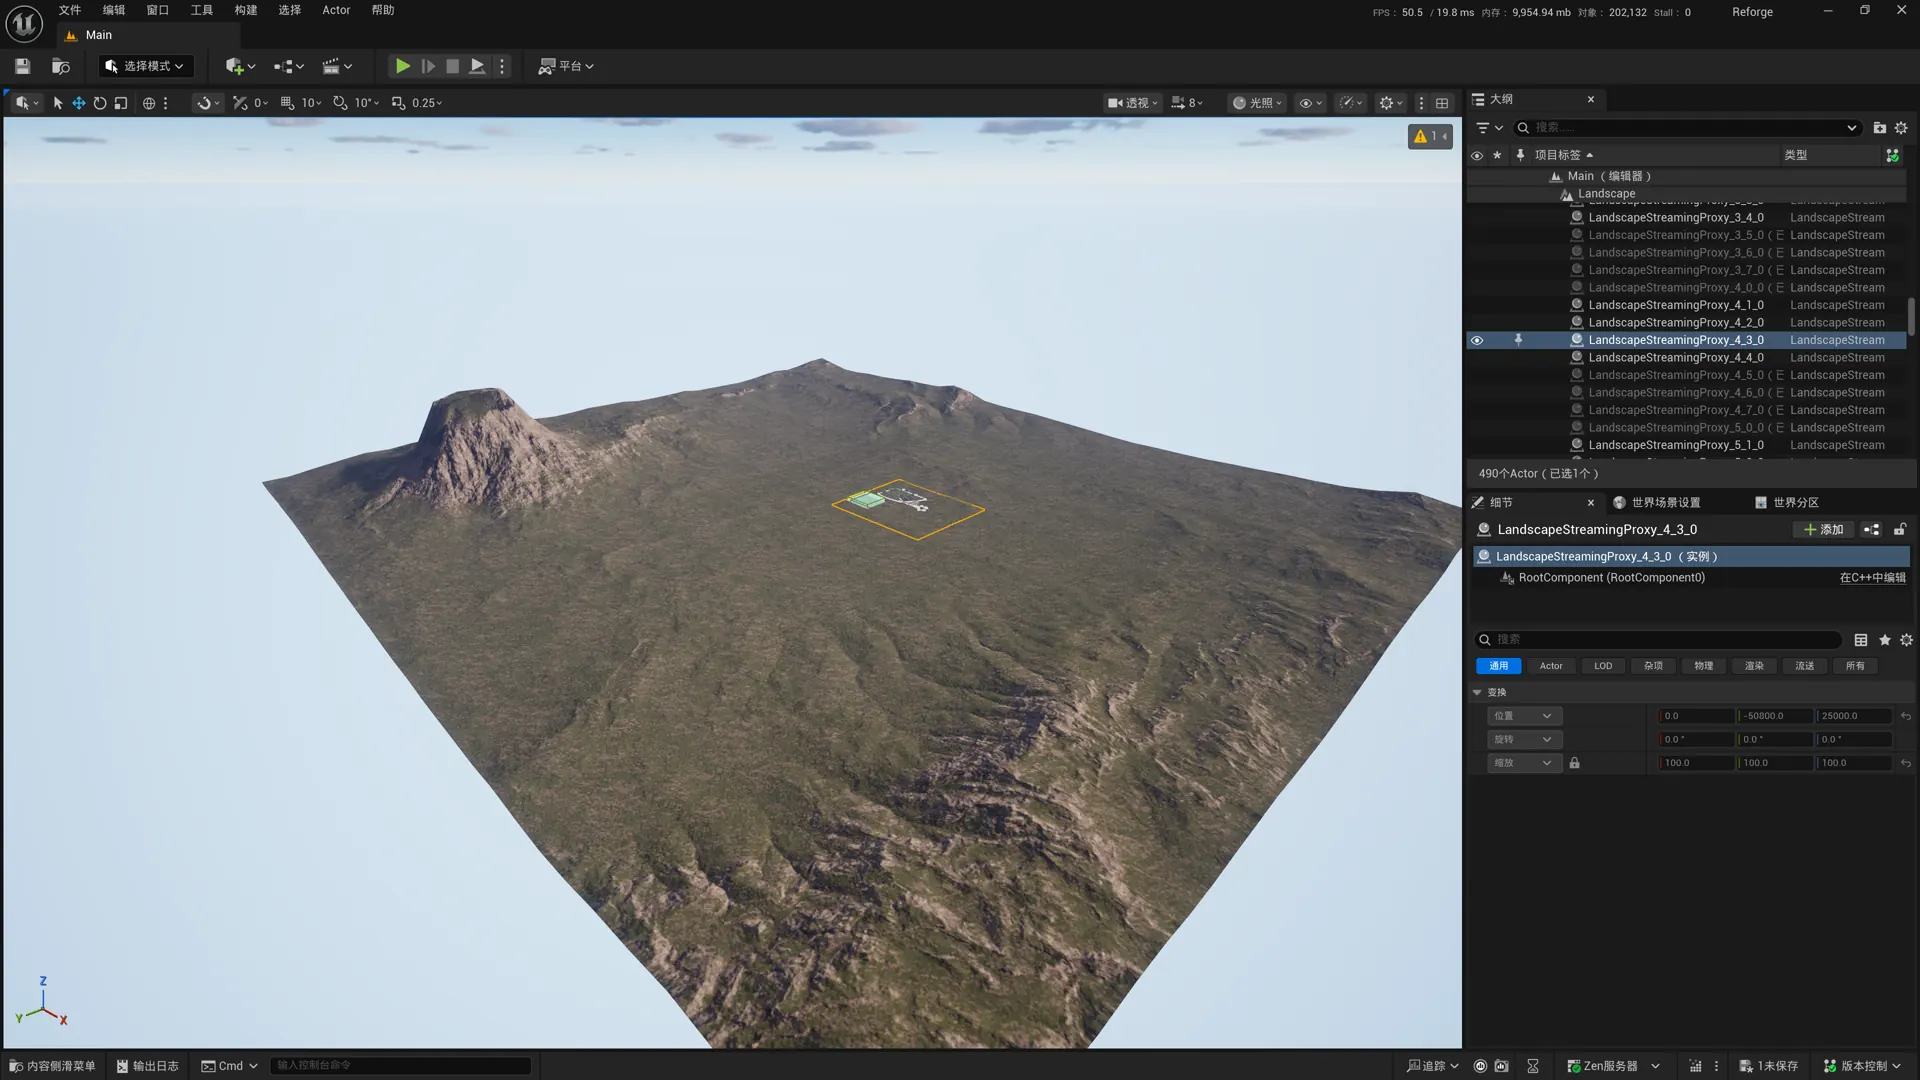Save the current level with disk icon
This screenshot has height=1080, width=1920.
[22, 66]
